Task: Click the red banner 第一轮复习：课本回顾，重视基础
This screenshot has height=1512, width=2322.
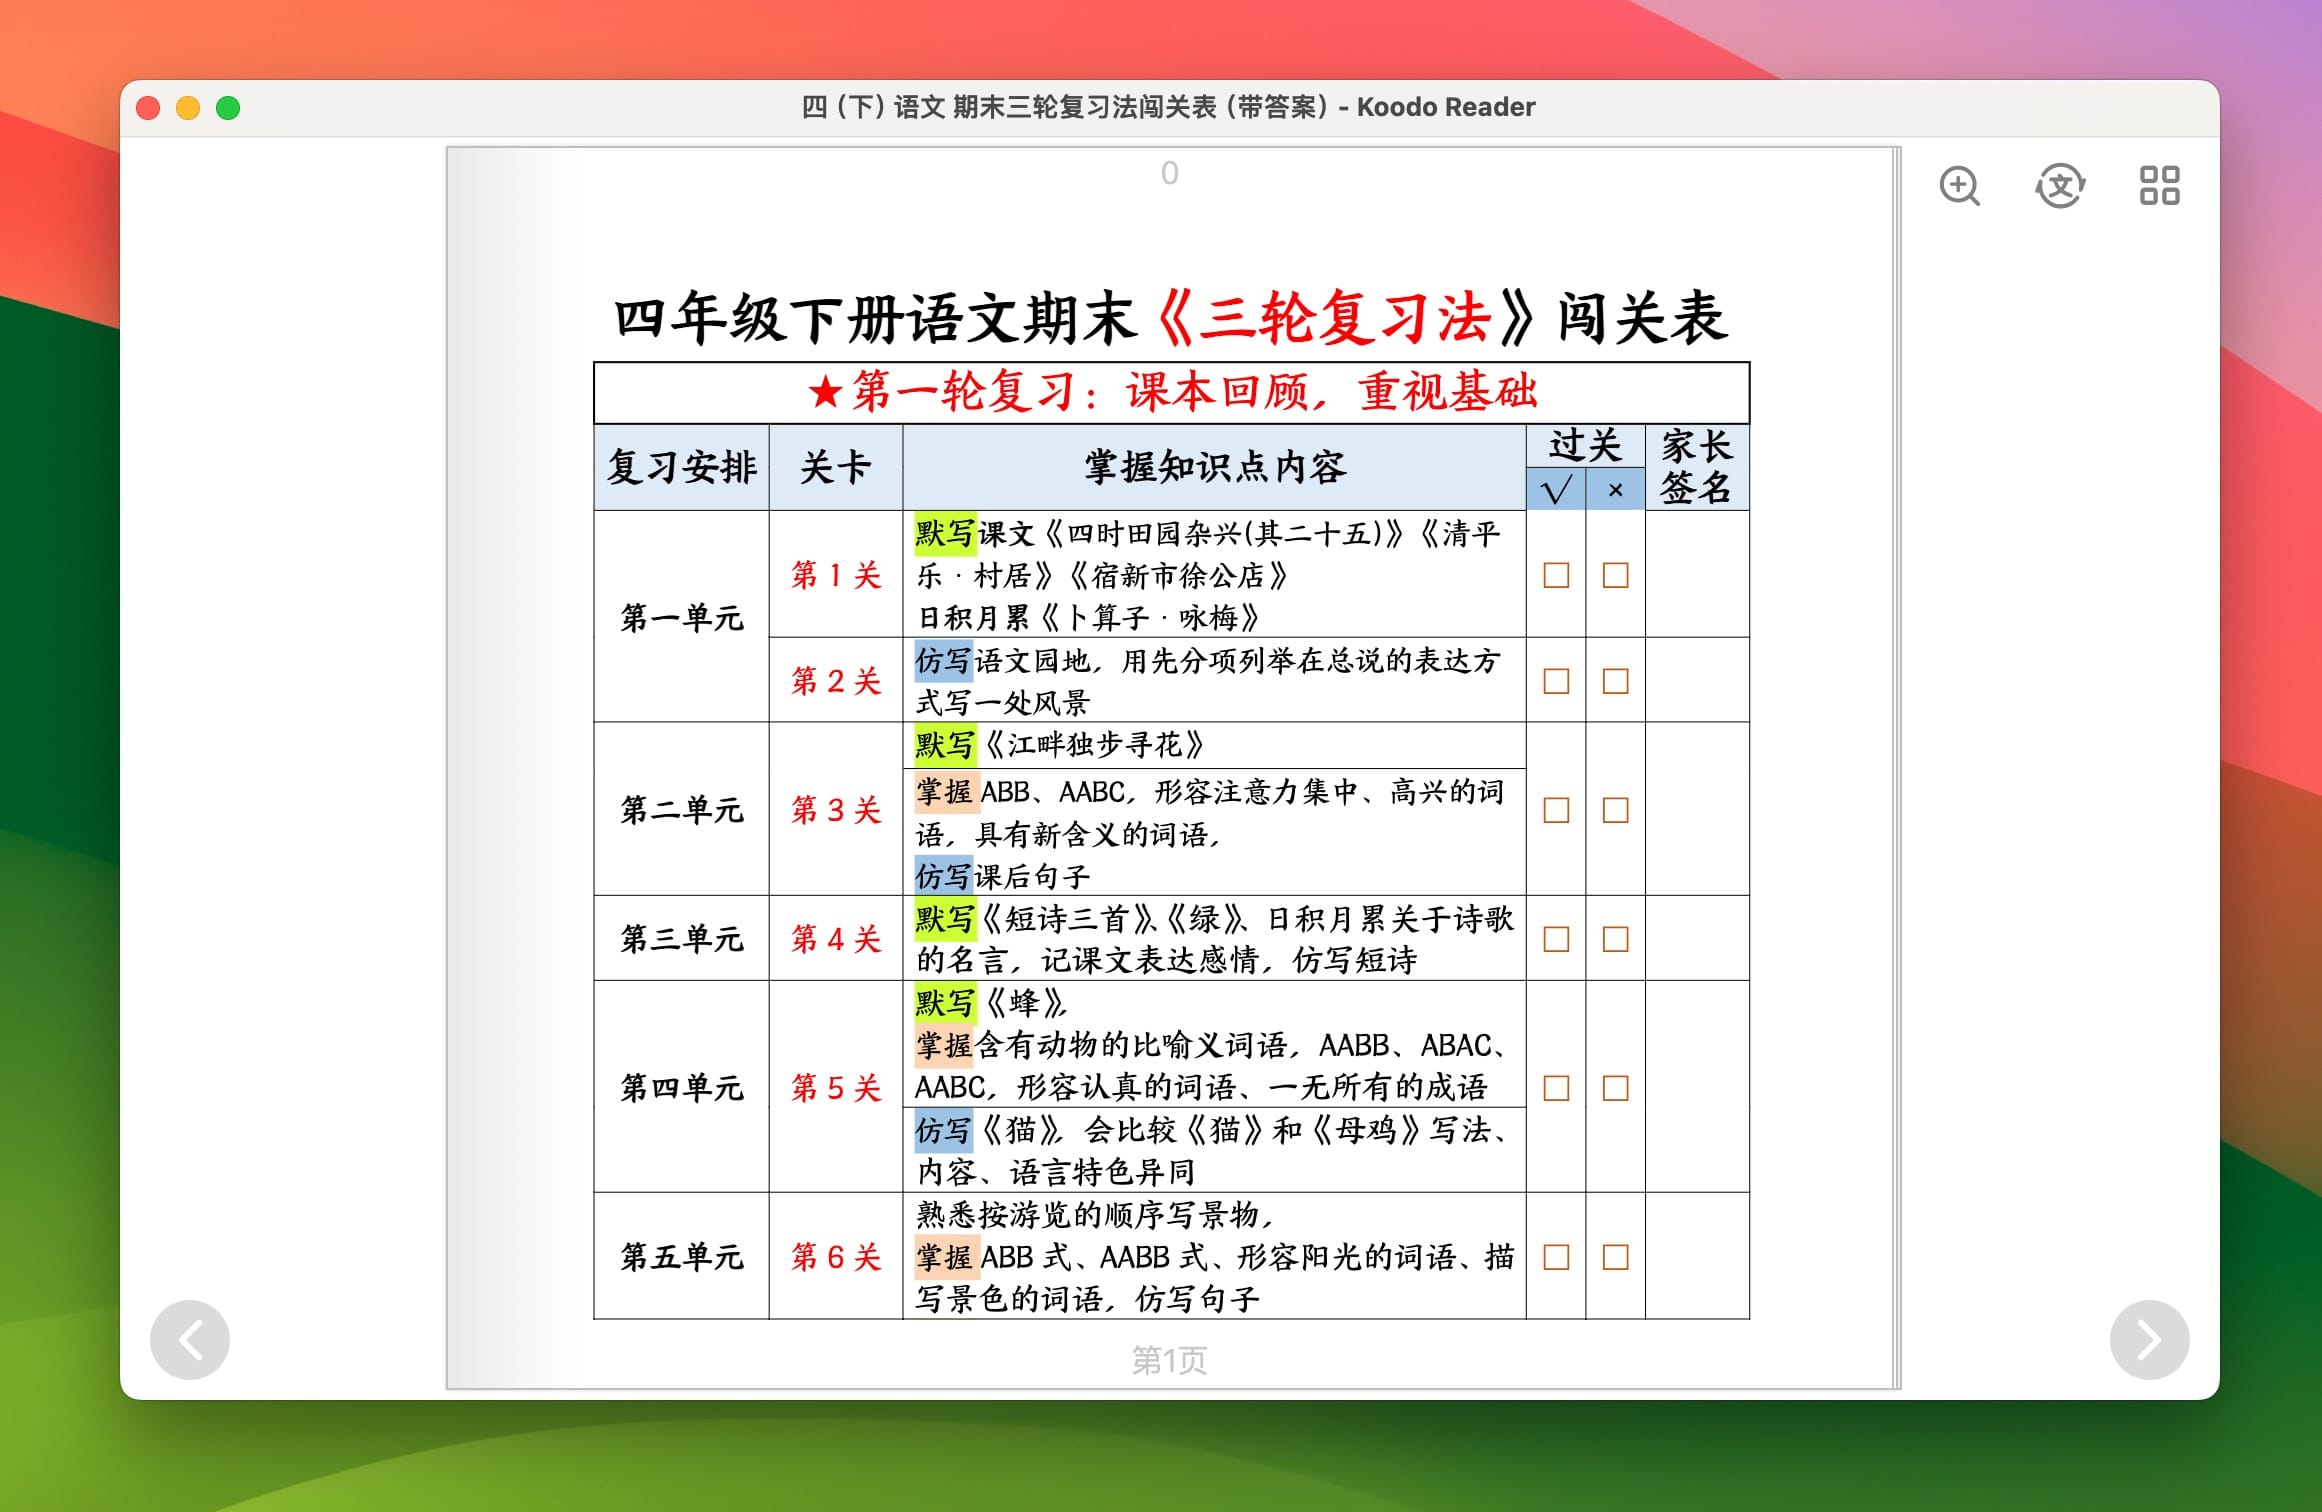Action: tap(1172, 392)
